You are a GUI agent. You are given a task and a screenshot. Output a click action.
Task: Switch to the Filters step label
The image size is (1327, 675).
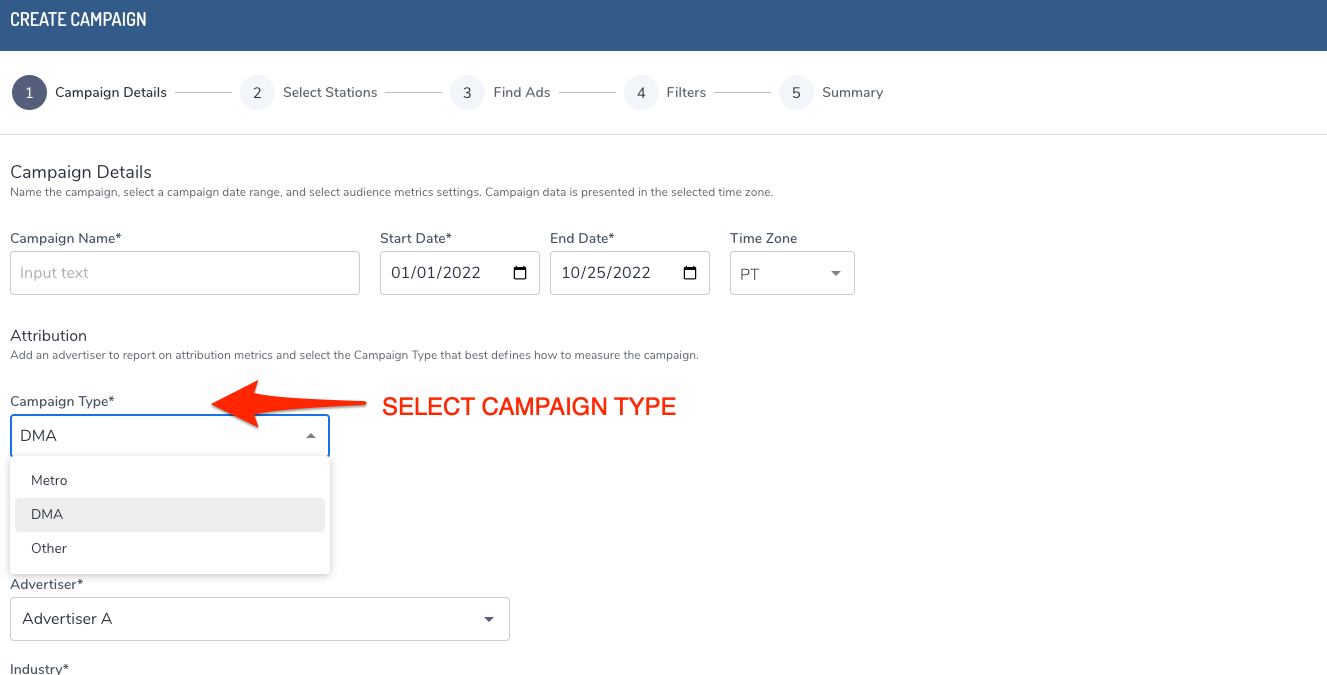[x=686, y=92]
